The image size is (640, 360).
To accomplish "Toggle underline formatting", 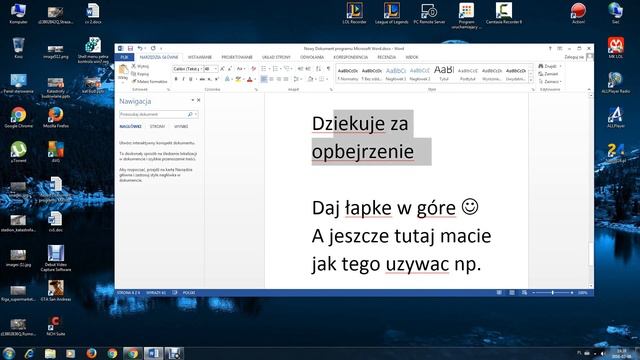I will pyautogui.click(x=191, y=79).
